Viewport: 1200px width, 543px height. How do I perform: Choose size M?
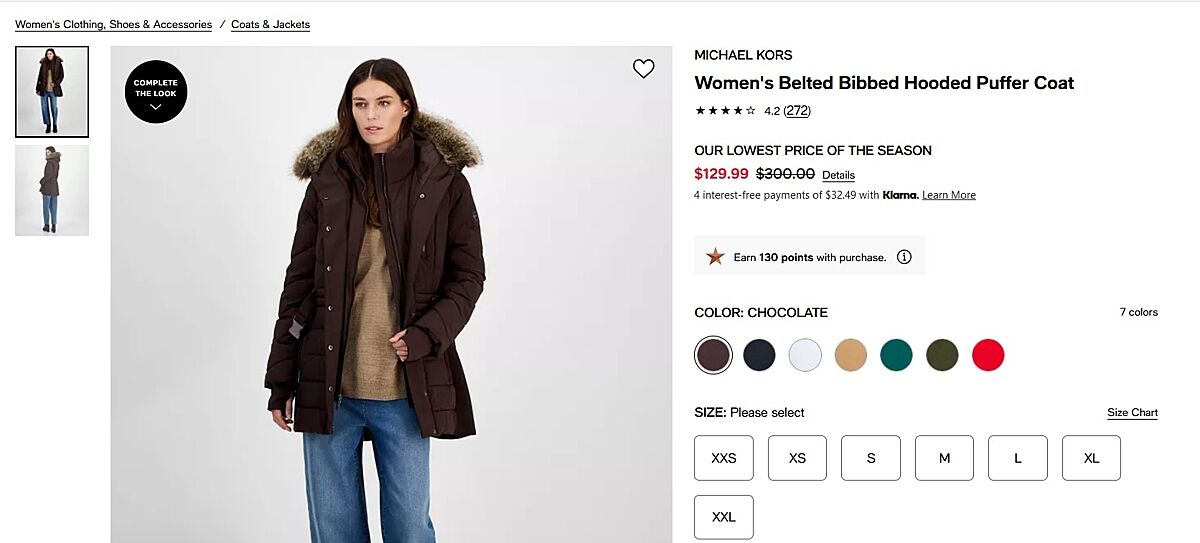pos(944,458)
